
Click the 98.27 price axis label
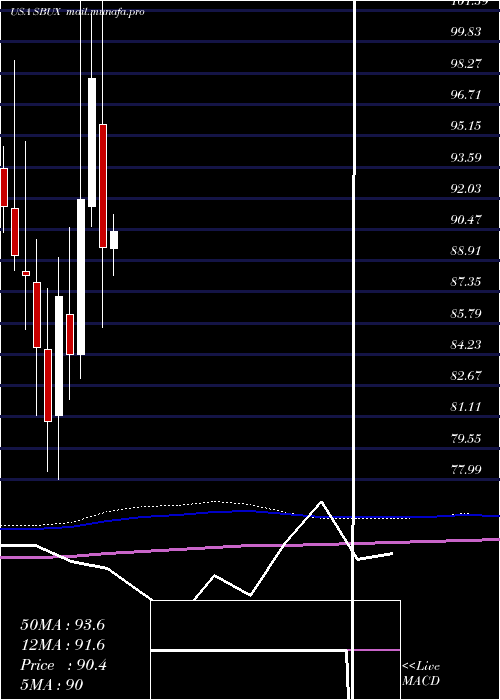point(467,63)
